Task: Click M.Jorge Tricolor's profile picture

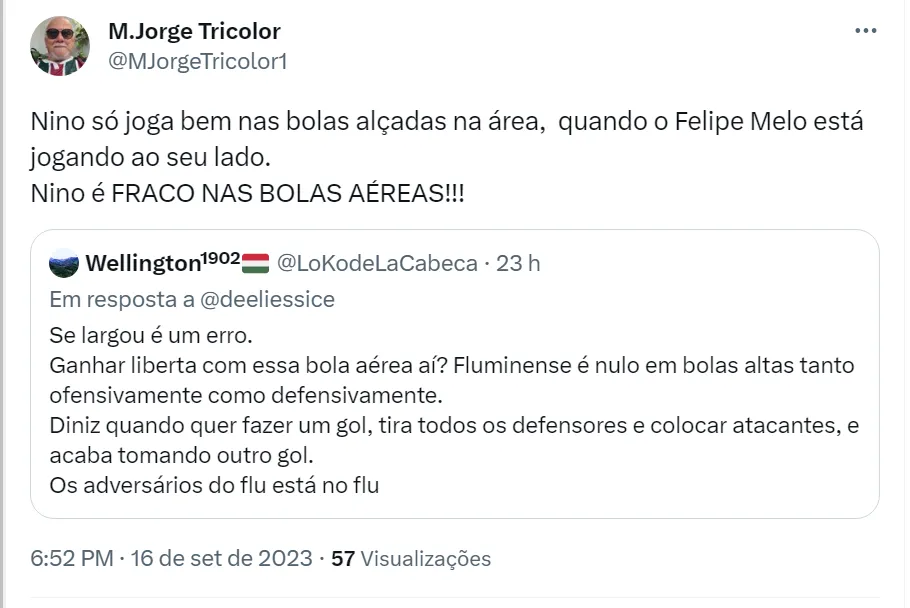Action: pyautogui.click(x=60, y=47)
